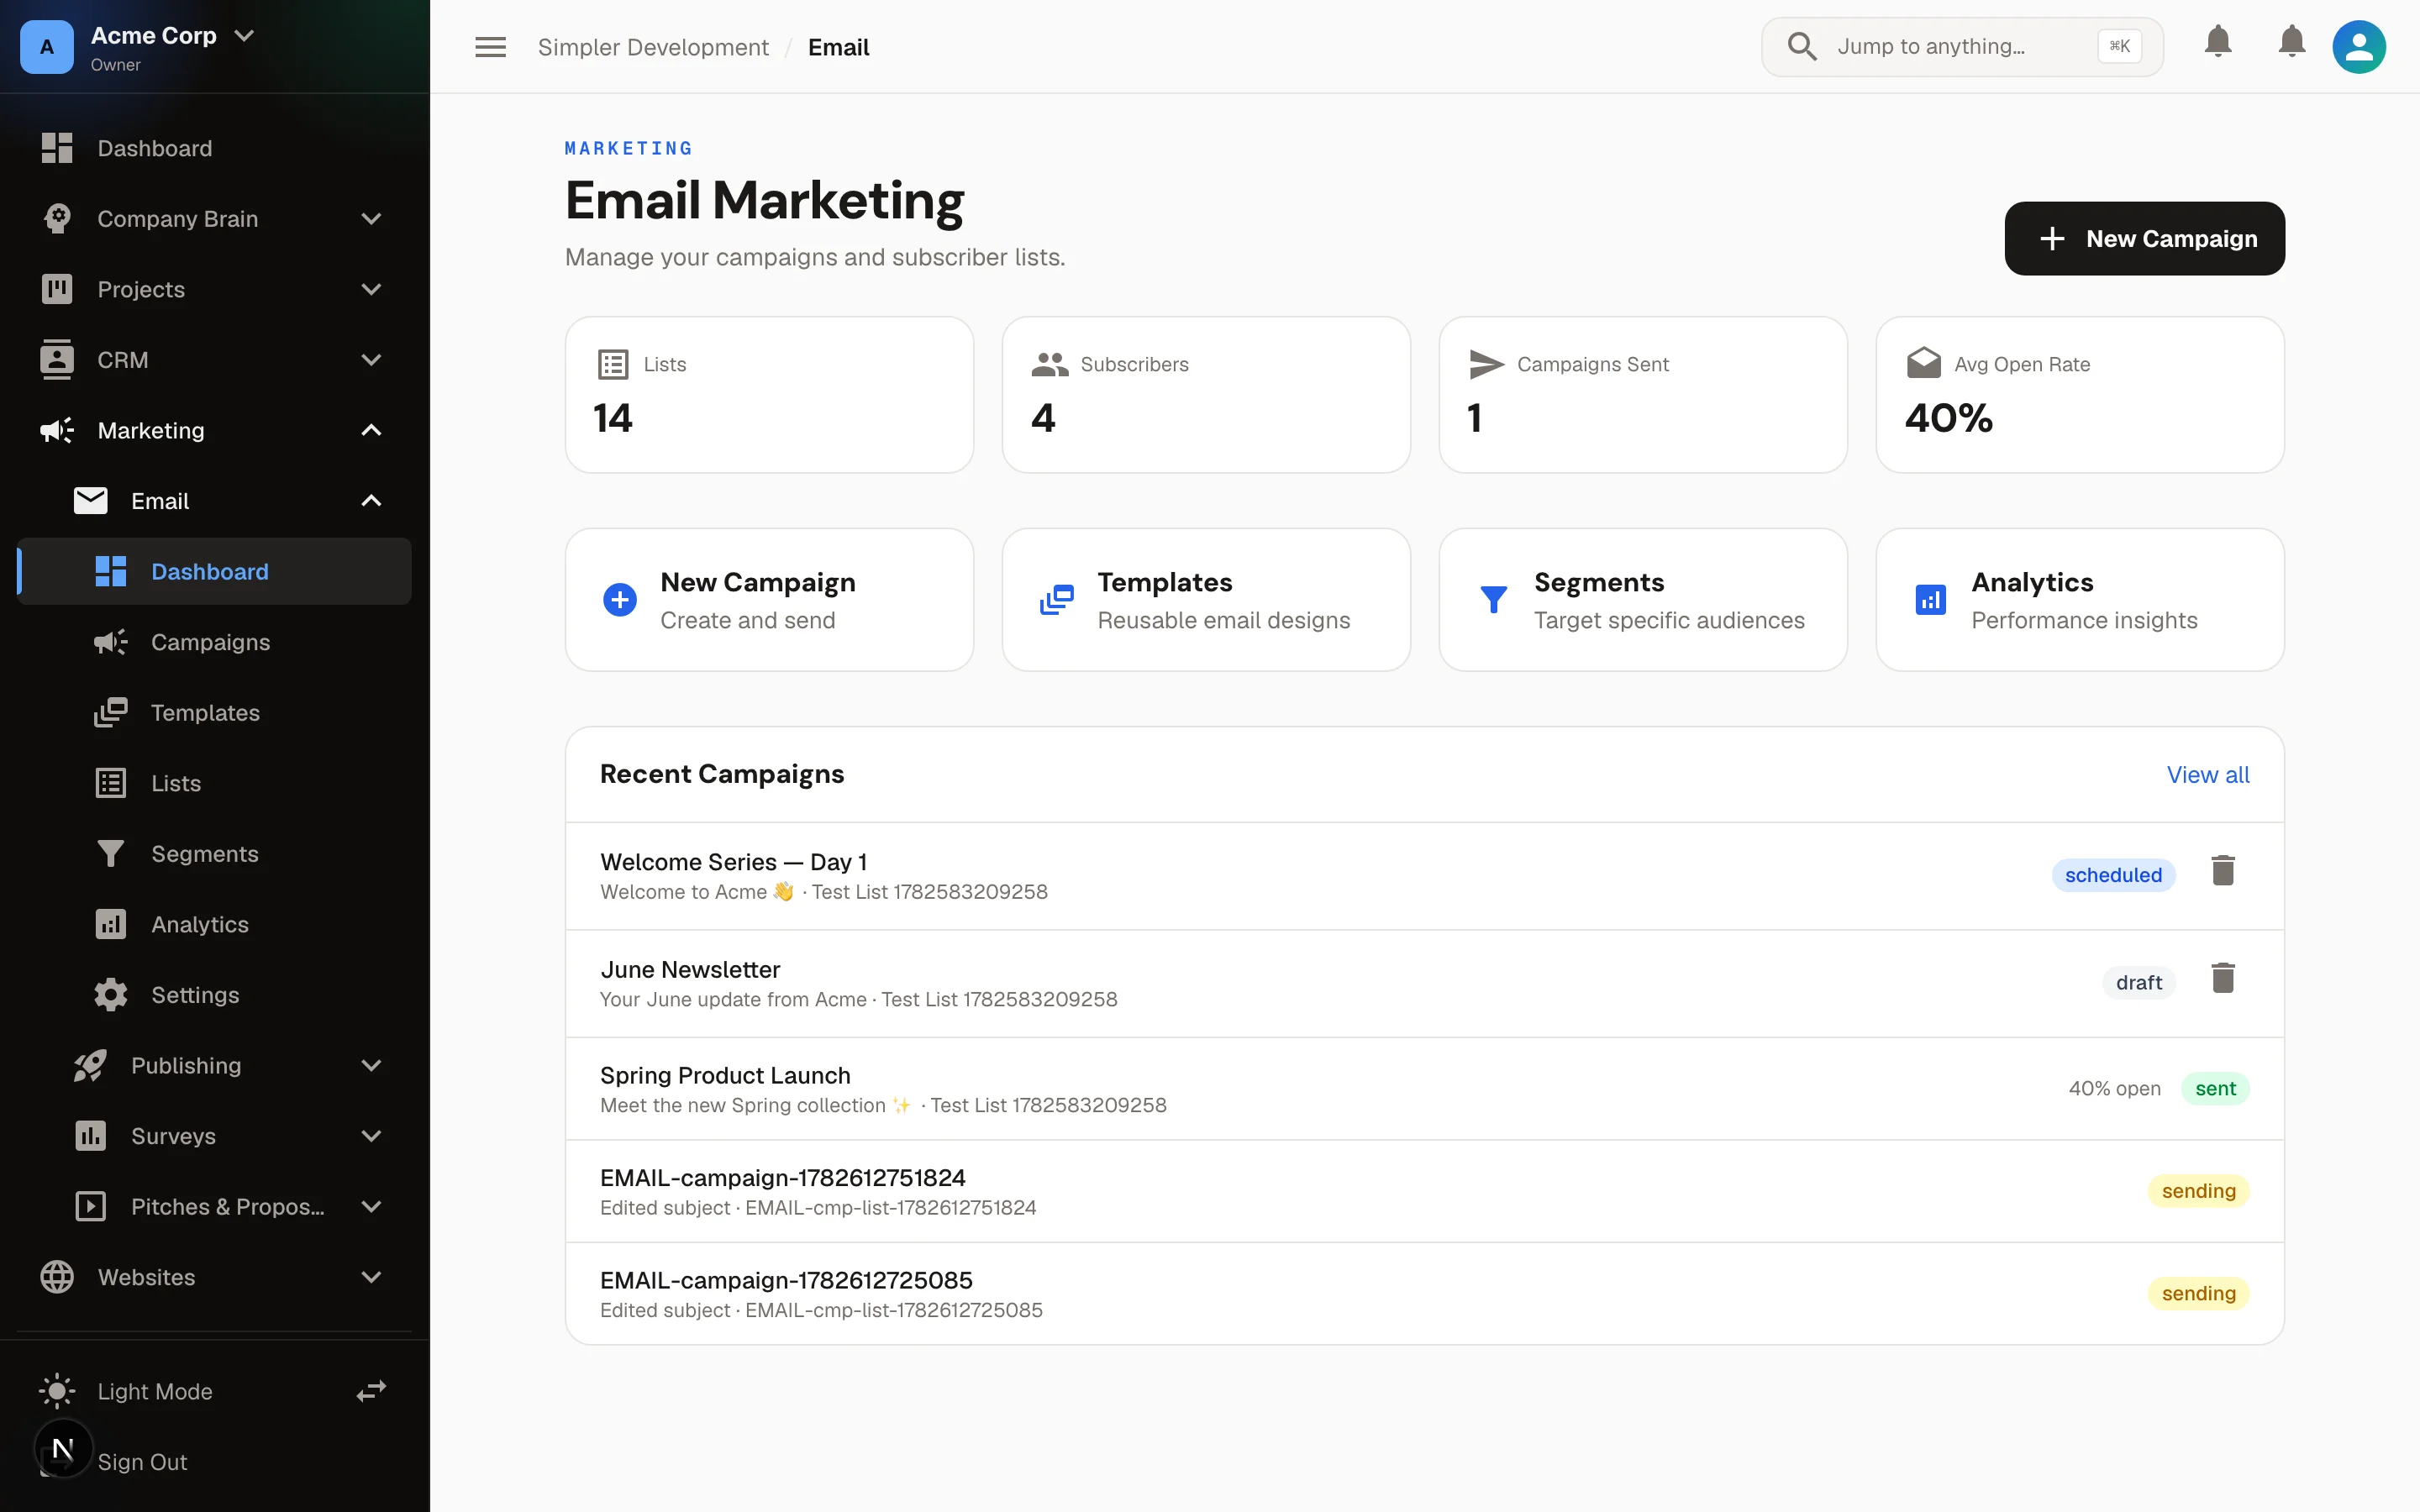Click the Subscribers stat card
The height and width of the screenshot is (1512, 2420).
pos(1206,395)
